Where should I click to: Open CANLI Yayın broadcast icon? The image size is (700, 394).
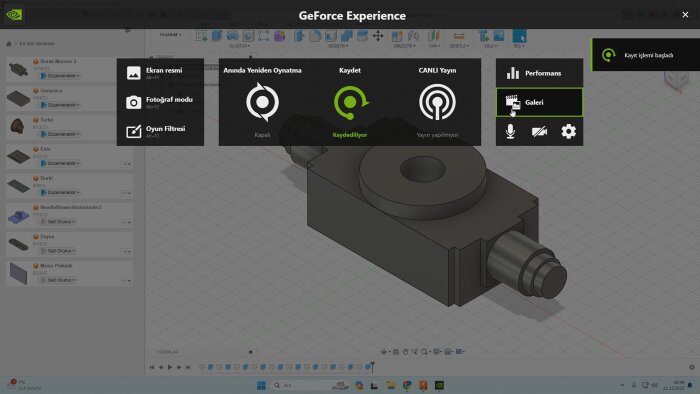click(x=437, y=102)
